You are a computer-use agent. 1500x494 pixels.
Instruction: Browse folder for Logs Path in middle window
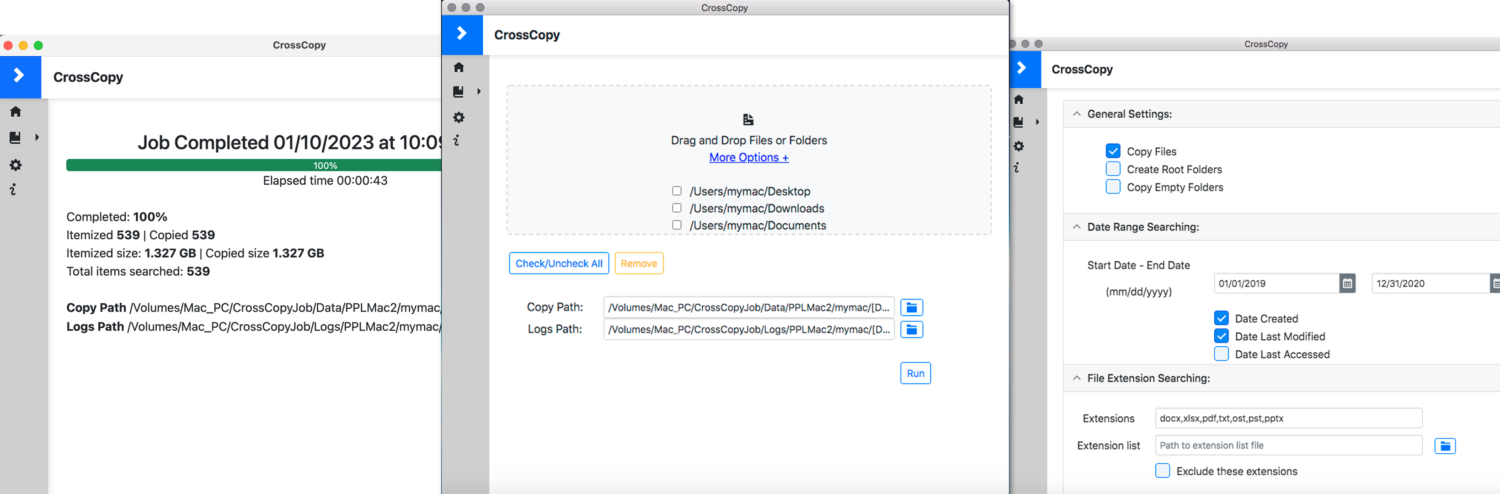911,329
